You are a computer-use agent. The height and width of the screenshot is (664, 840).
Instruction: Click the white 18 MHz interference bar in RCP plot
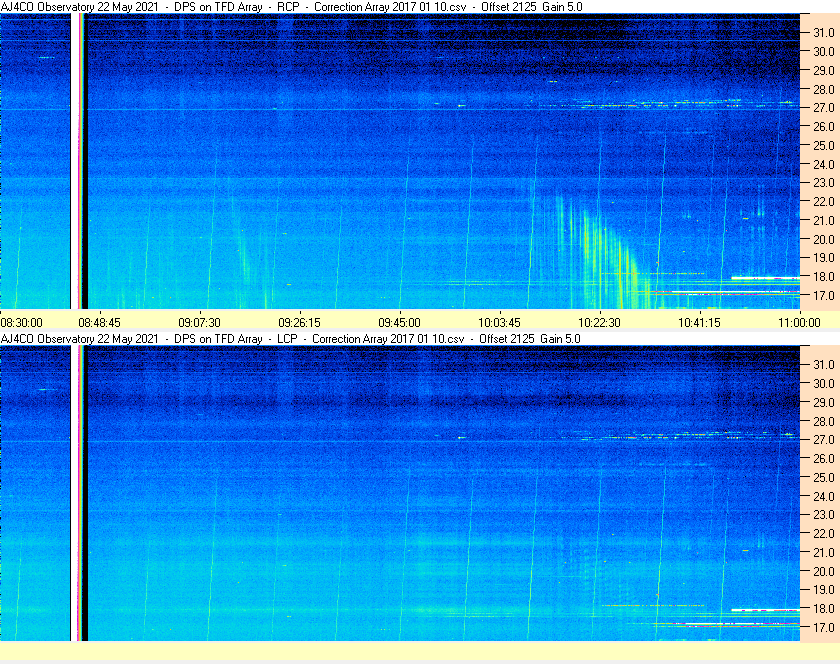coord(766,278)
